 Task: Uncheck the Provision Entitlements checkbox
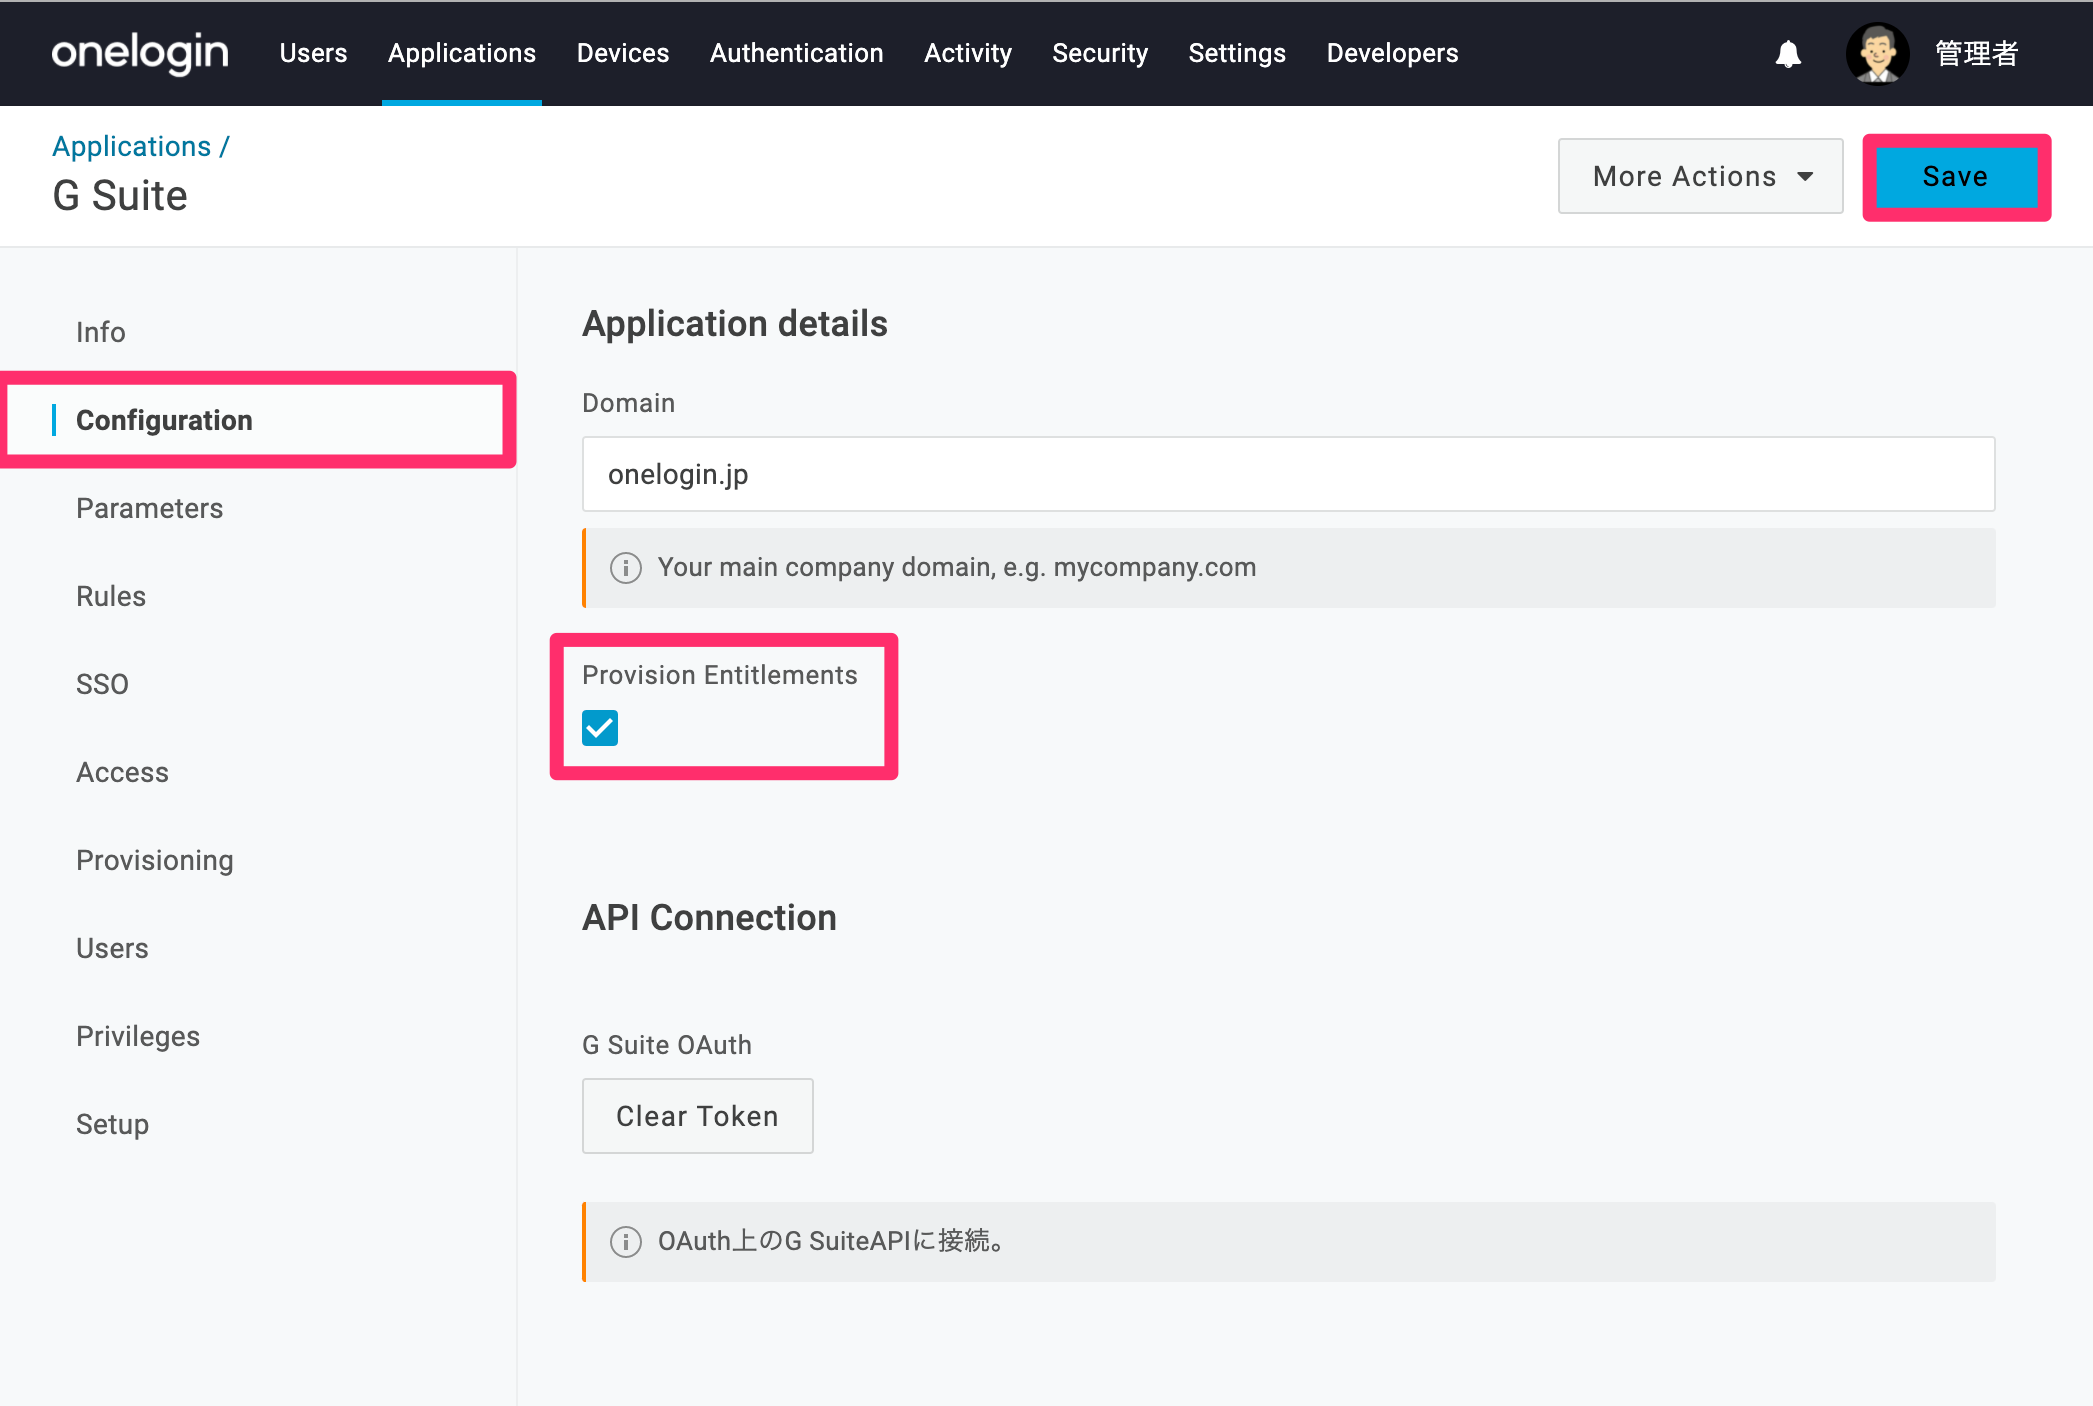600,728
